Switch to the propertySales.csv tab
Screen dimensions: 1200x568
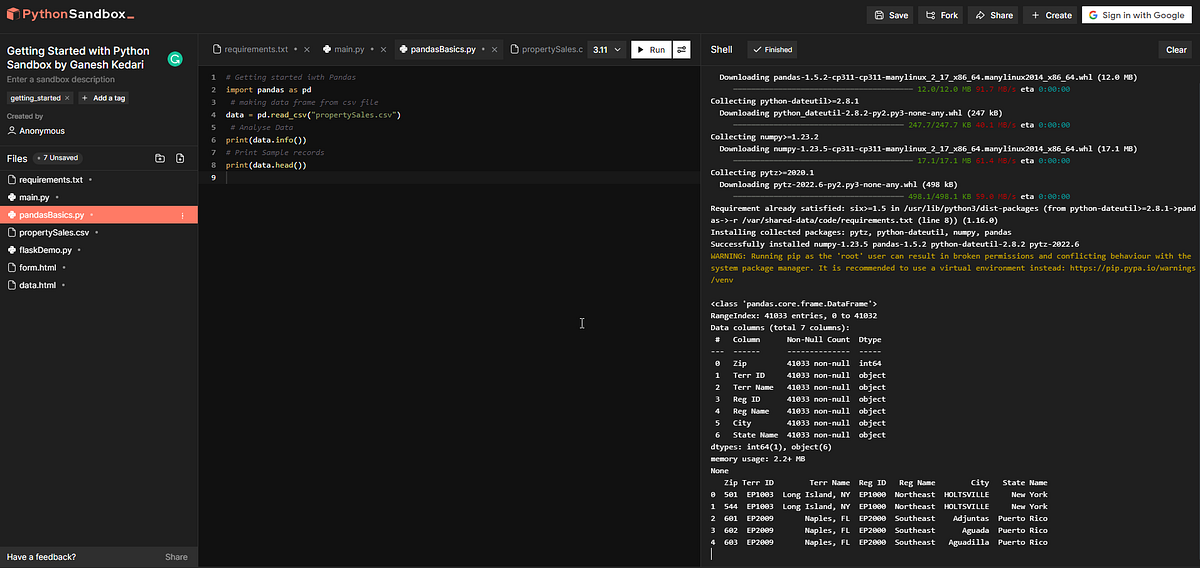point(546,49)
